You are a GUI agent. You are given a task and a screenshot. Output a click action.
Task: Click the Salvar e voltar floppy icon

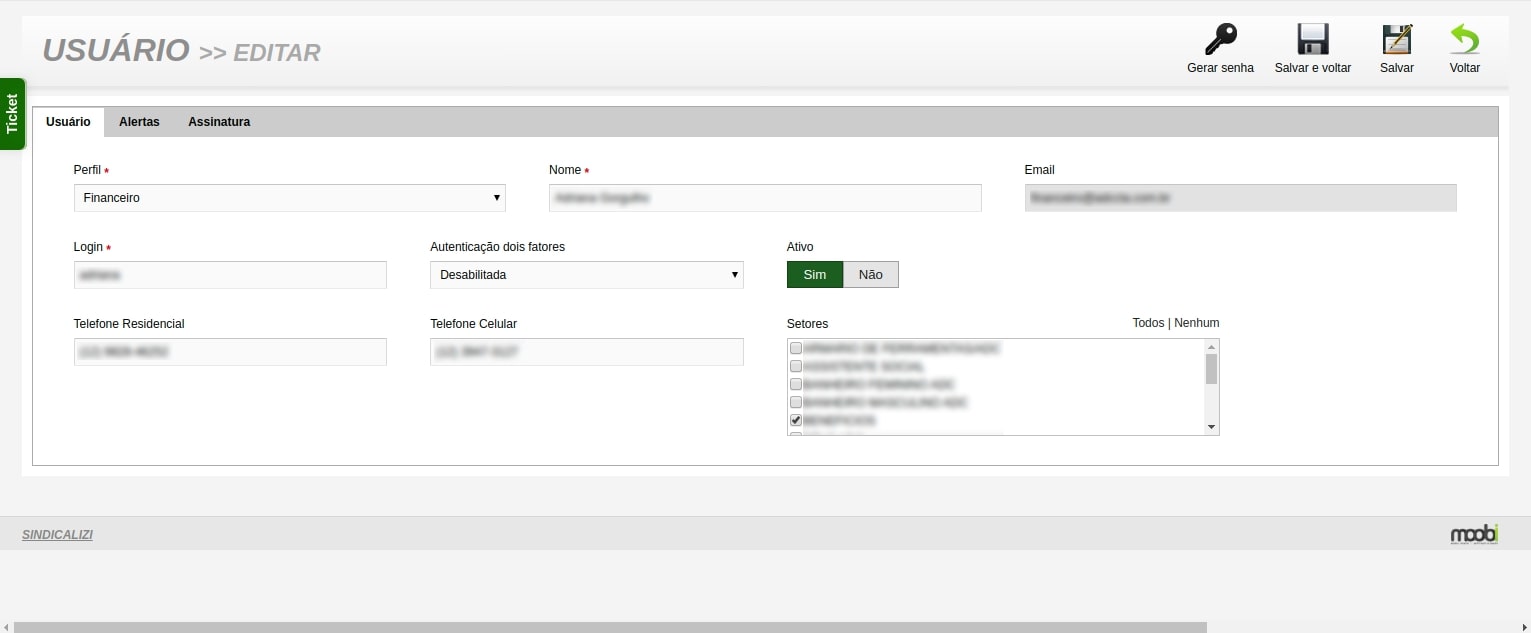click(1312, 40)
